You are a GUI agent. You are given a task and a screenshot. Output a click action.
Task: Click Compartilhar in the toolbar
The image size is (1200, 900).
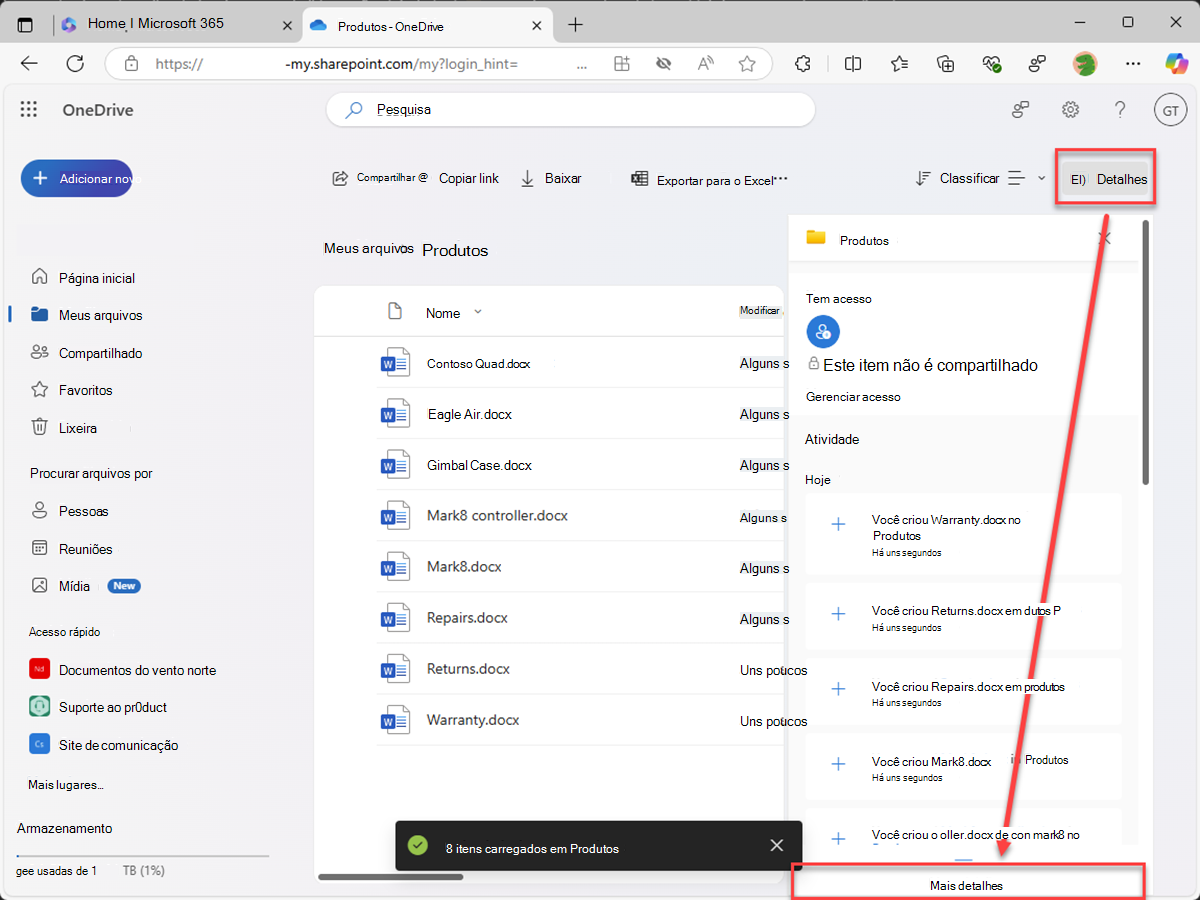click(x=380, y=178)
